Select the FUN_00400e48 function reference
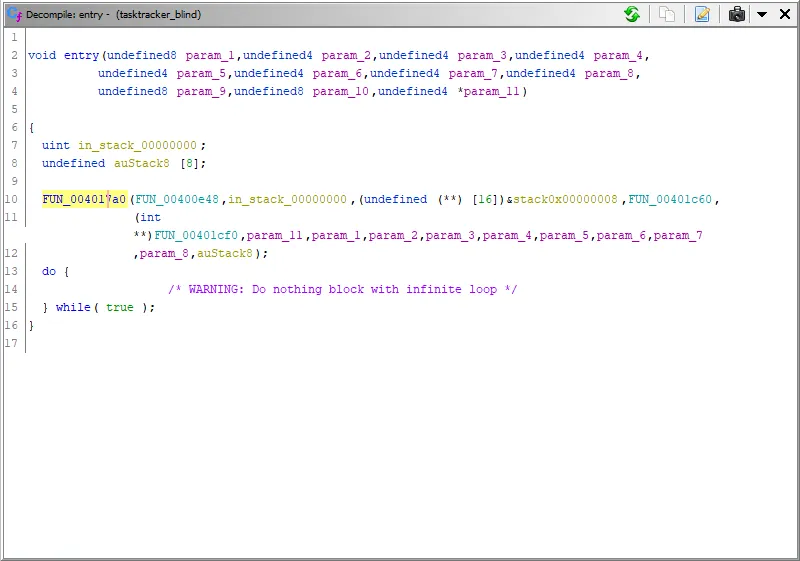This screenshot has width=800, height=561. [x=178, y=199]
